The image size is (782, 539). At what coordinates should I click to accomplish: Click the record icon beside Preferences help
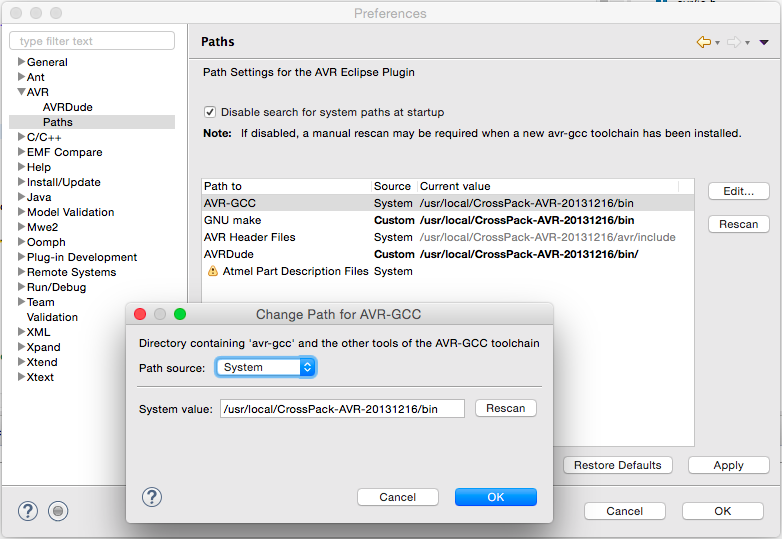point(59,511)
